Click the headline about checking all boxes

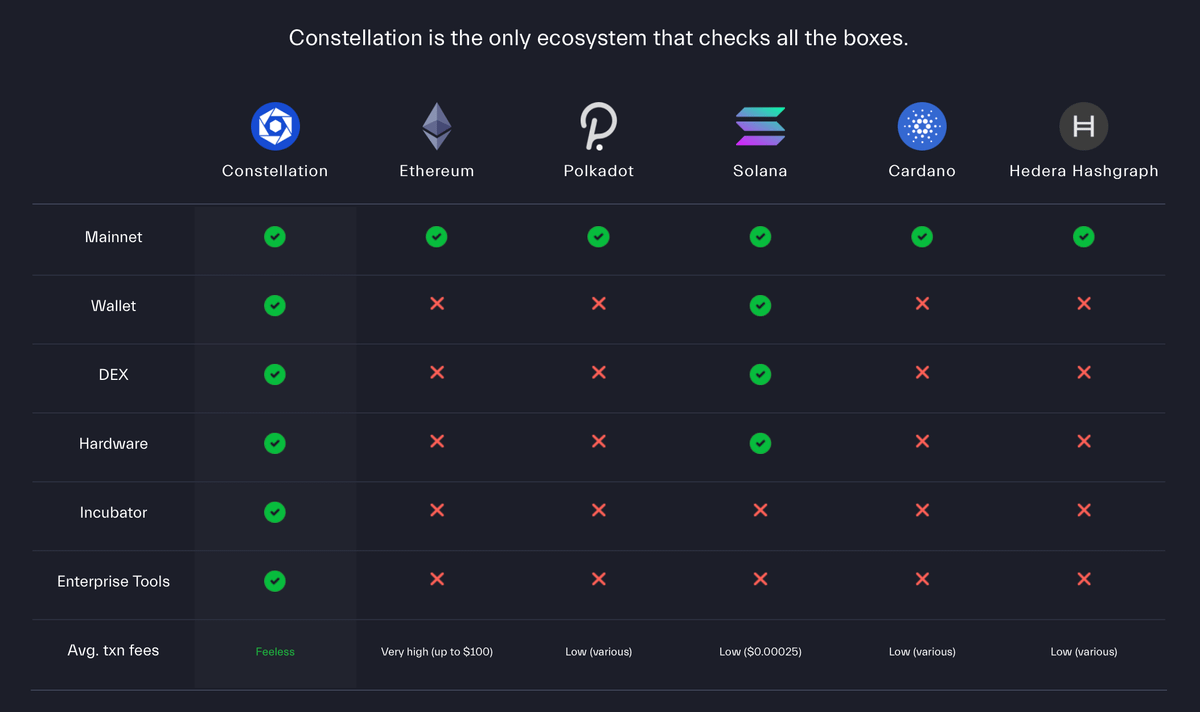point(598,39)
